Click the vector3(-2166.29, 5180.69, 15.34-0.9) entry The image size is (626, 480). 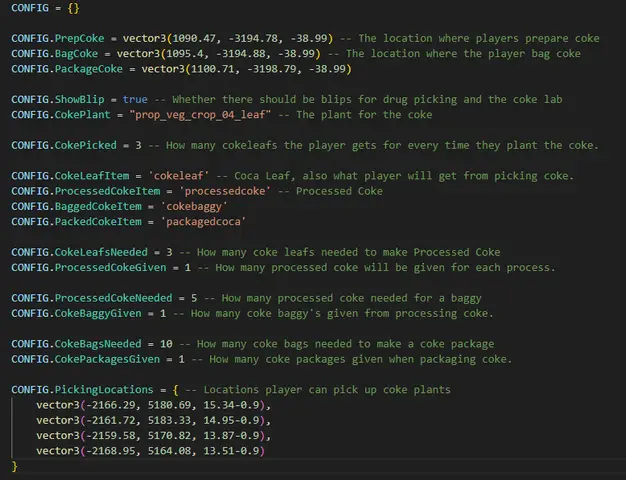[x=154, y=405]
